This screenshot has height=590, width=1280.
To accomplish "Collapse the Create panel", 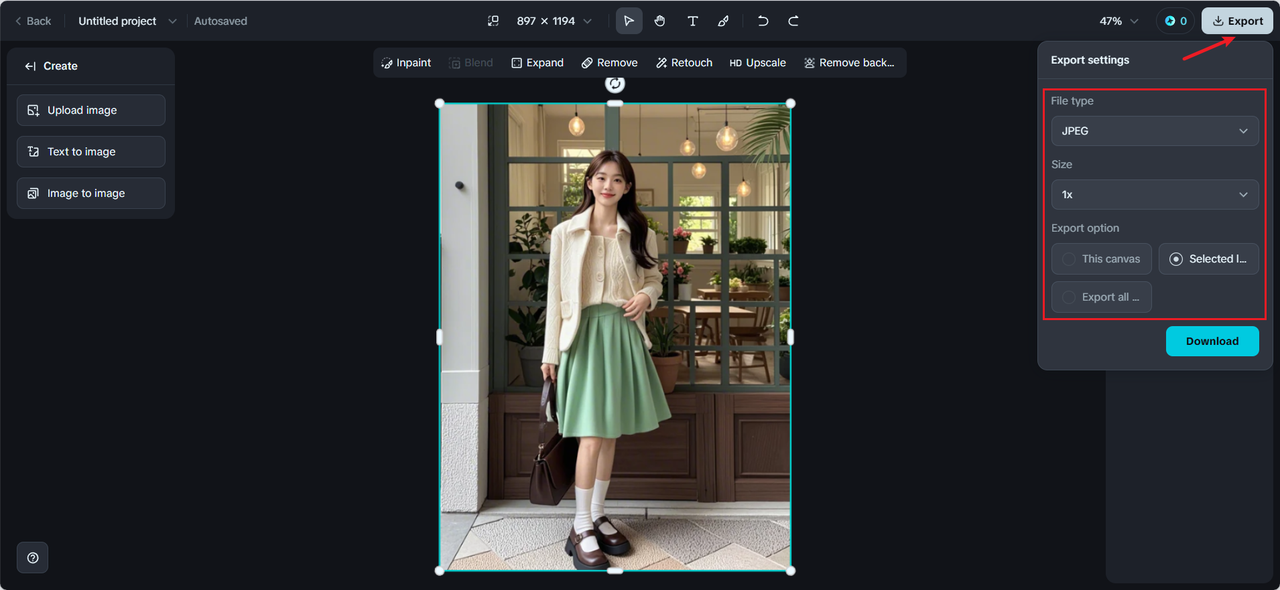I will tap(30, 66).
